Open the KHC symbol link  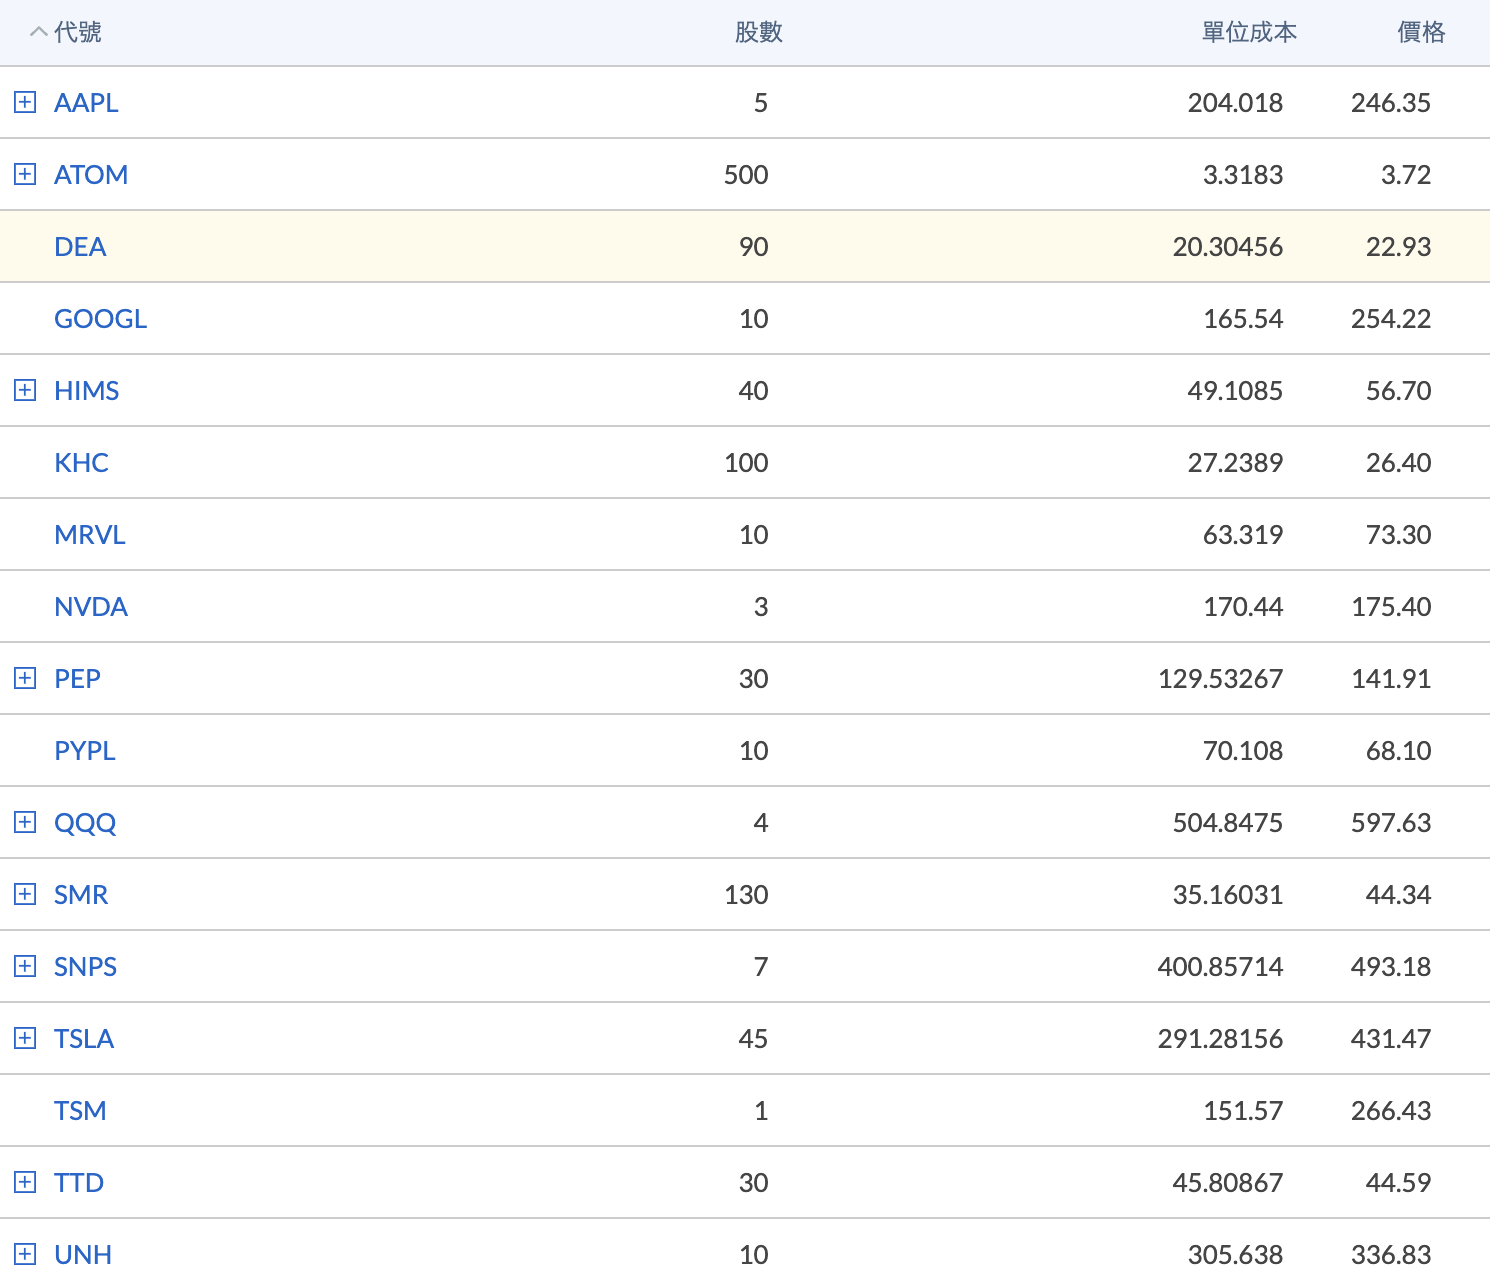81,462
